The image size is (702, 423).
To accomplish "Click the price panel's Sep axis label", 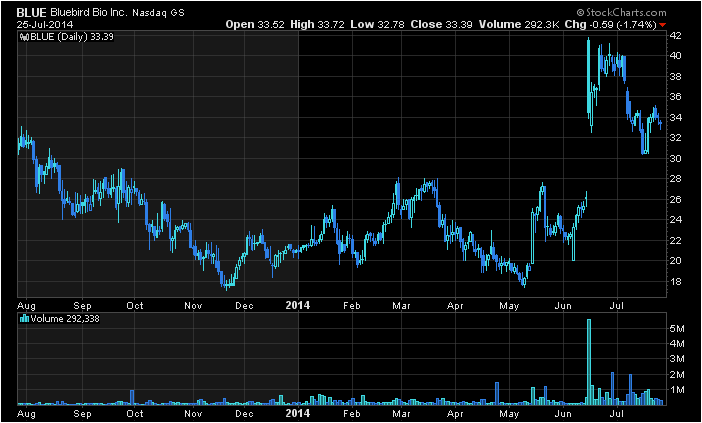I will click(x=82, y=306).
